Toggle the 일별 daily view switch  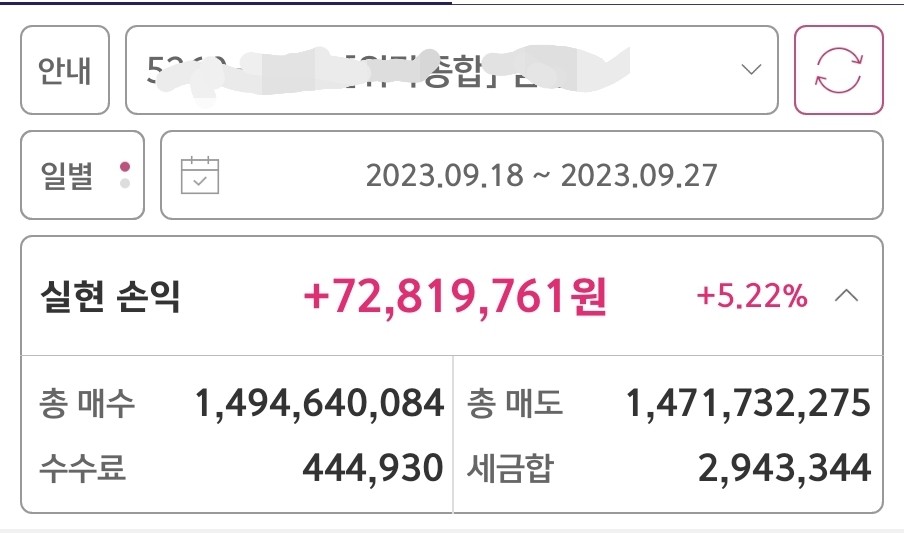click(x=82, y=175)
